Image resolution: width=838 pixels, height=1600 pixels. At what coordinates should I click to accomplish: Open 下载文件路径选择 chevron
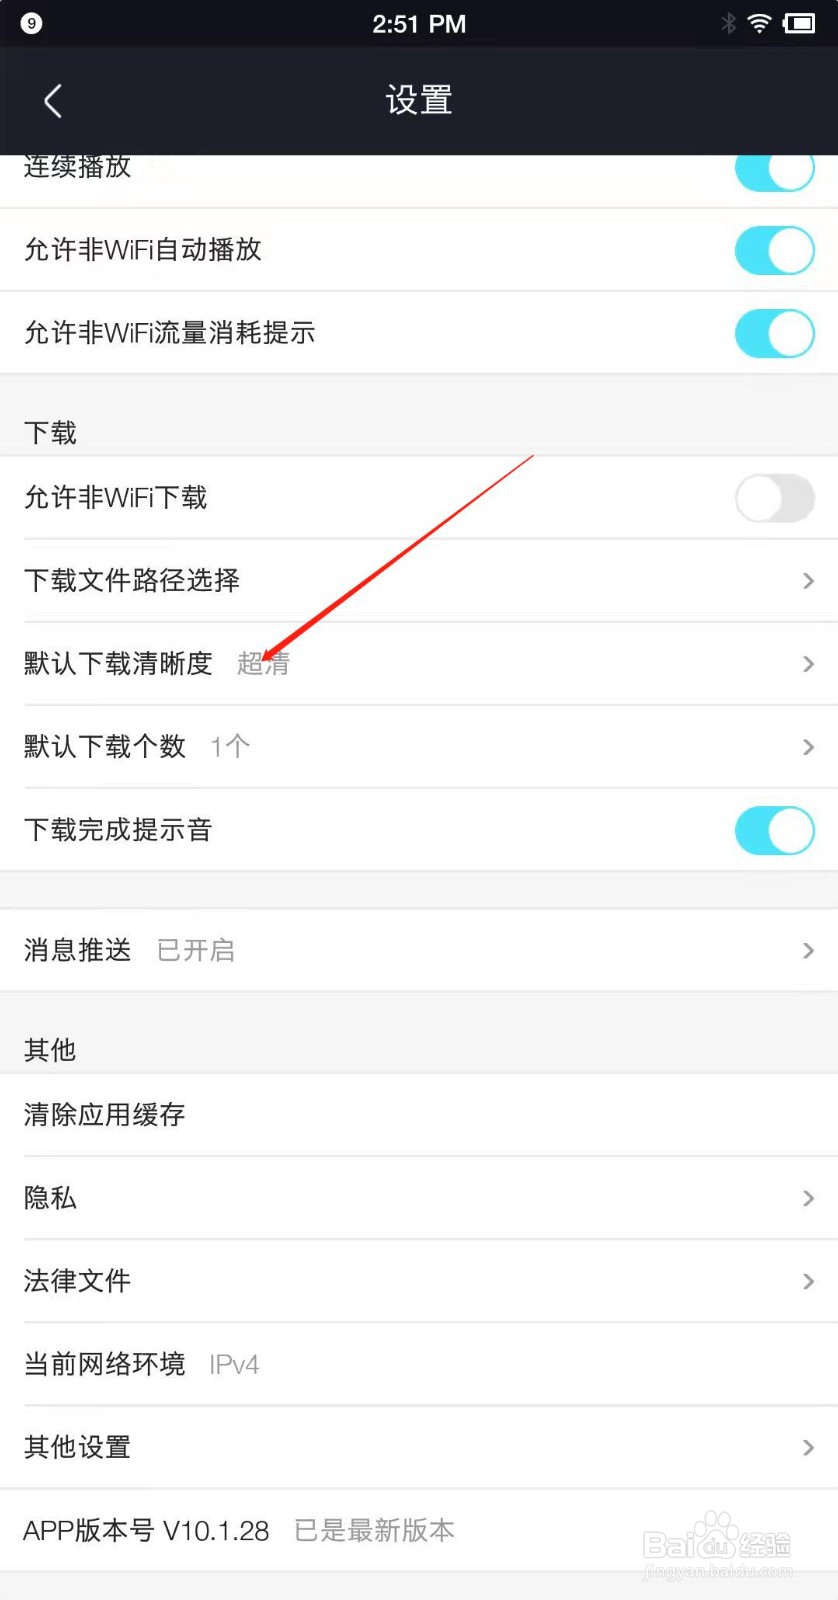[808, 581]
